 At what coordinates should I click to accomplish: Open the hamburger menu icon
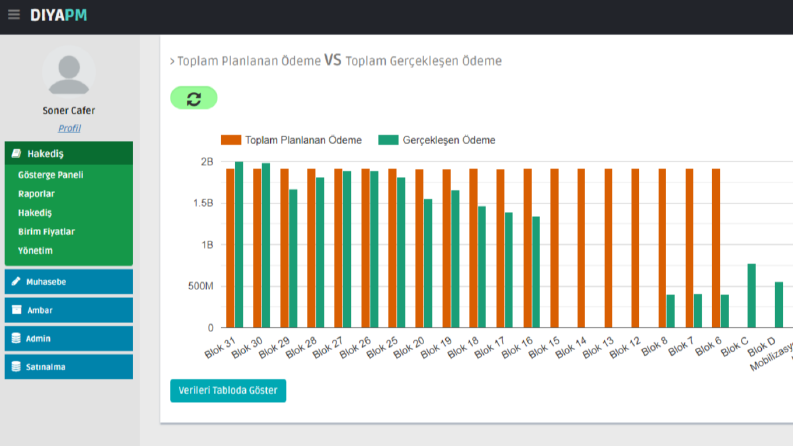[x=14, y=15]
